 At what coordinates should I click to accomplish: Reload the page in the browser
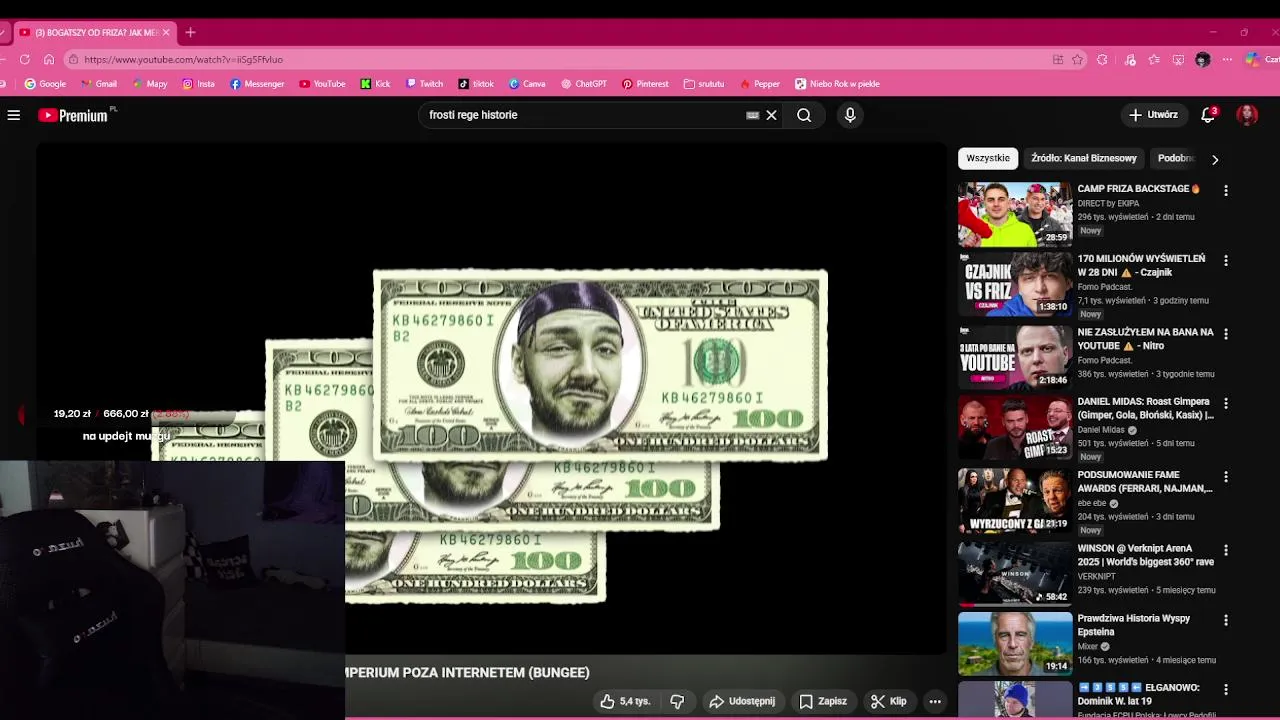point(25,59)
